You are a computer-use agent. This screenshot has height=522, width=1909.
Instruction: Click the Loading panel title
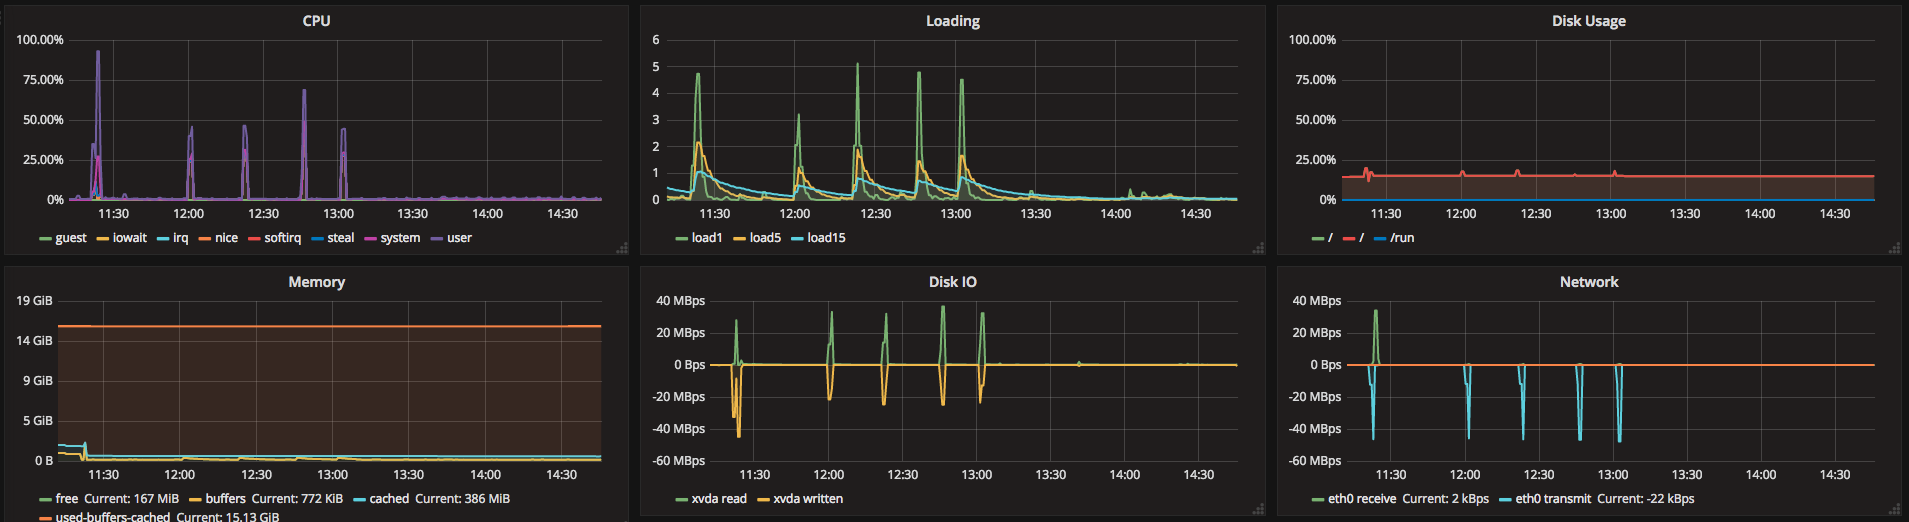pyautogui.click(x=952, y=21)
